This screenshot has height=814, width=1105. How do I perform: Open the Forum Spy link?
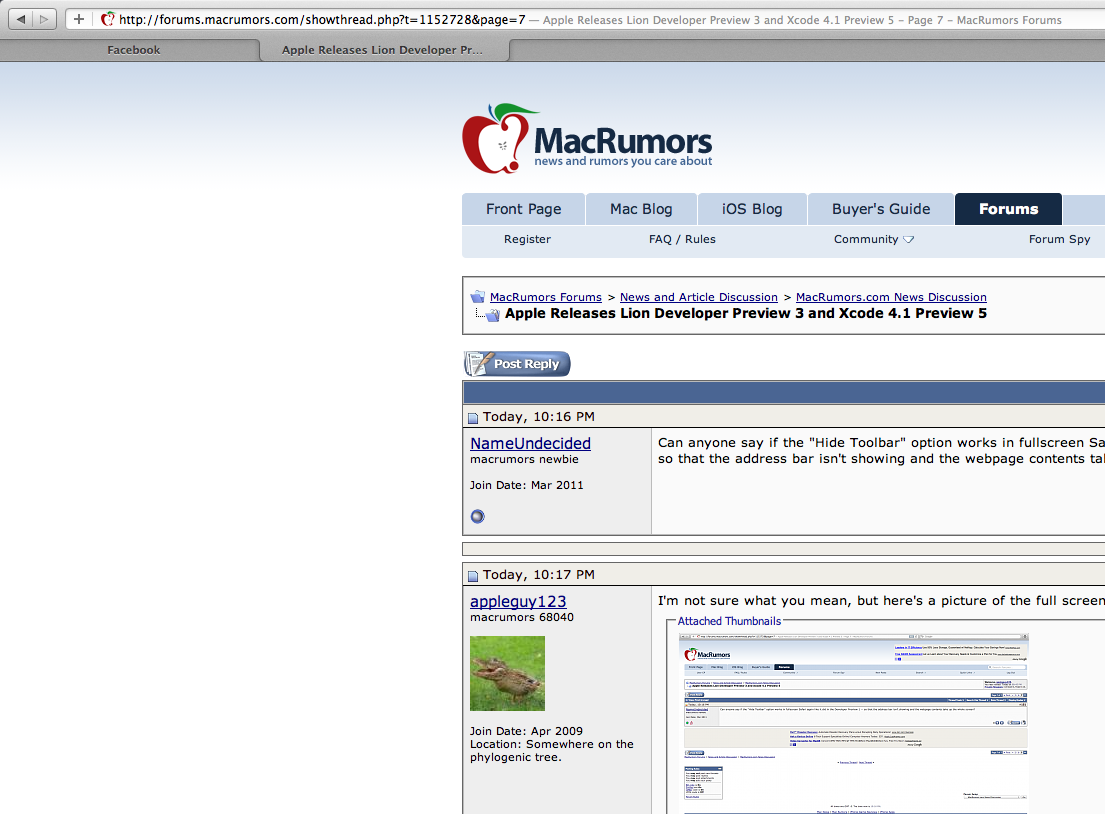1059,240
